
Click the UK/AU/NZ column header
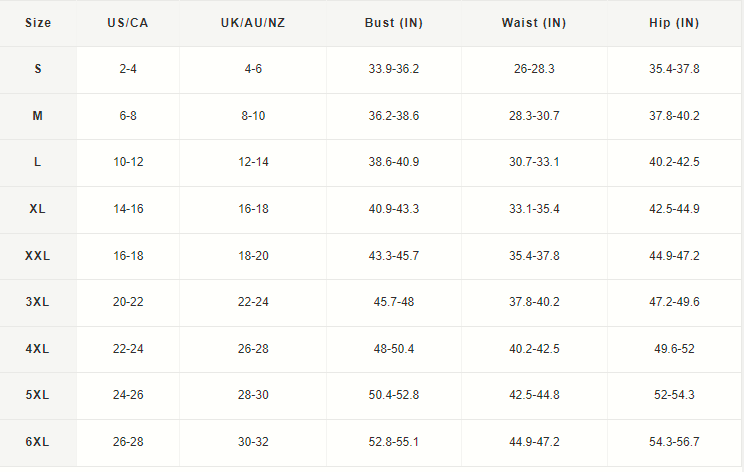tap(252, 23)
